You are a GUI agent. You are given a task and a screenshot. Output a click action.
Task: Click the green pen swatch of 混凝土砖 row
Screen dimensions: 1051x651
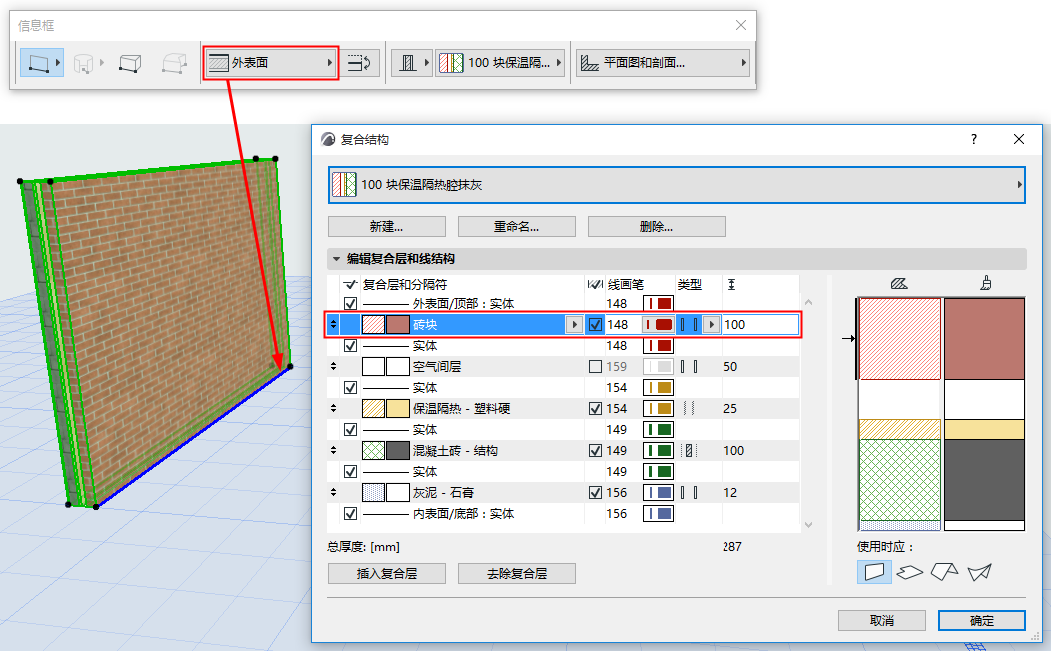click(x=658, y=451)
